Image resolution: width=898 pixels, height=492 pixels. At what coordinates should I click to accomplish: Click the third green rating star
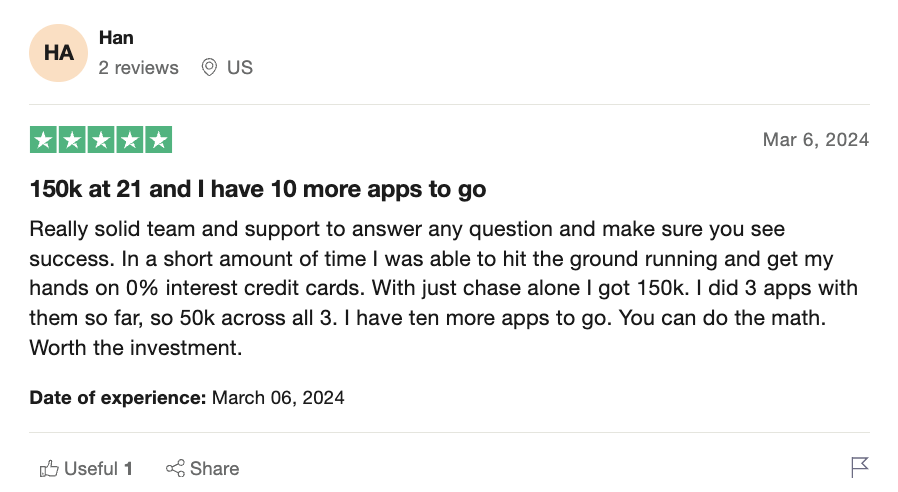click(x=101, y=140)
